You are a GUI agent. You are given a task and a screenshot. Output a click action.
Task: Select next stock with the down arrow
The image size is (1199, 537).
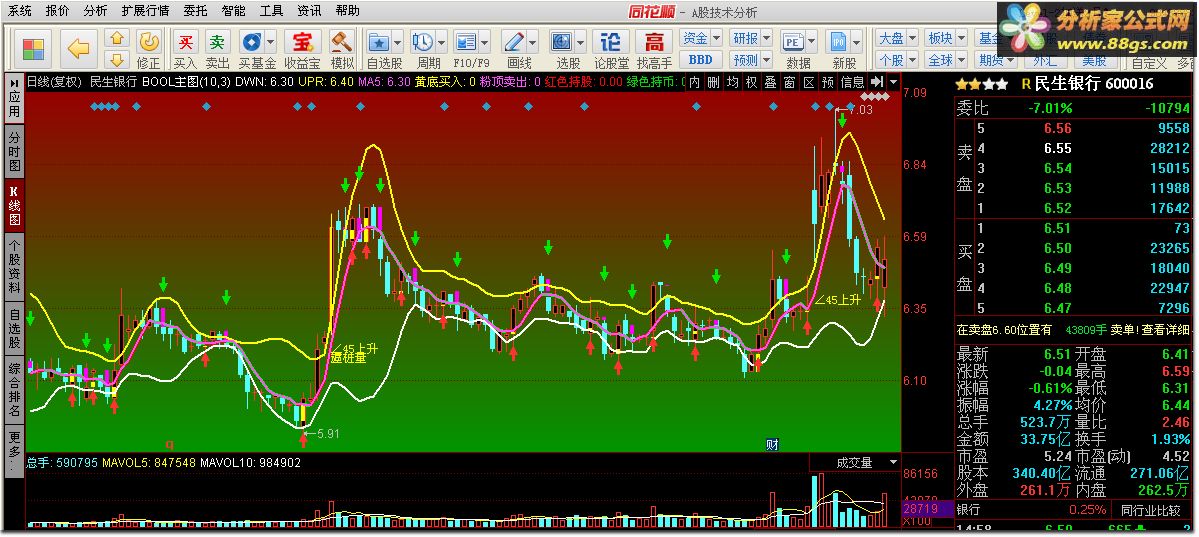[x=116, y=59]
